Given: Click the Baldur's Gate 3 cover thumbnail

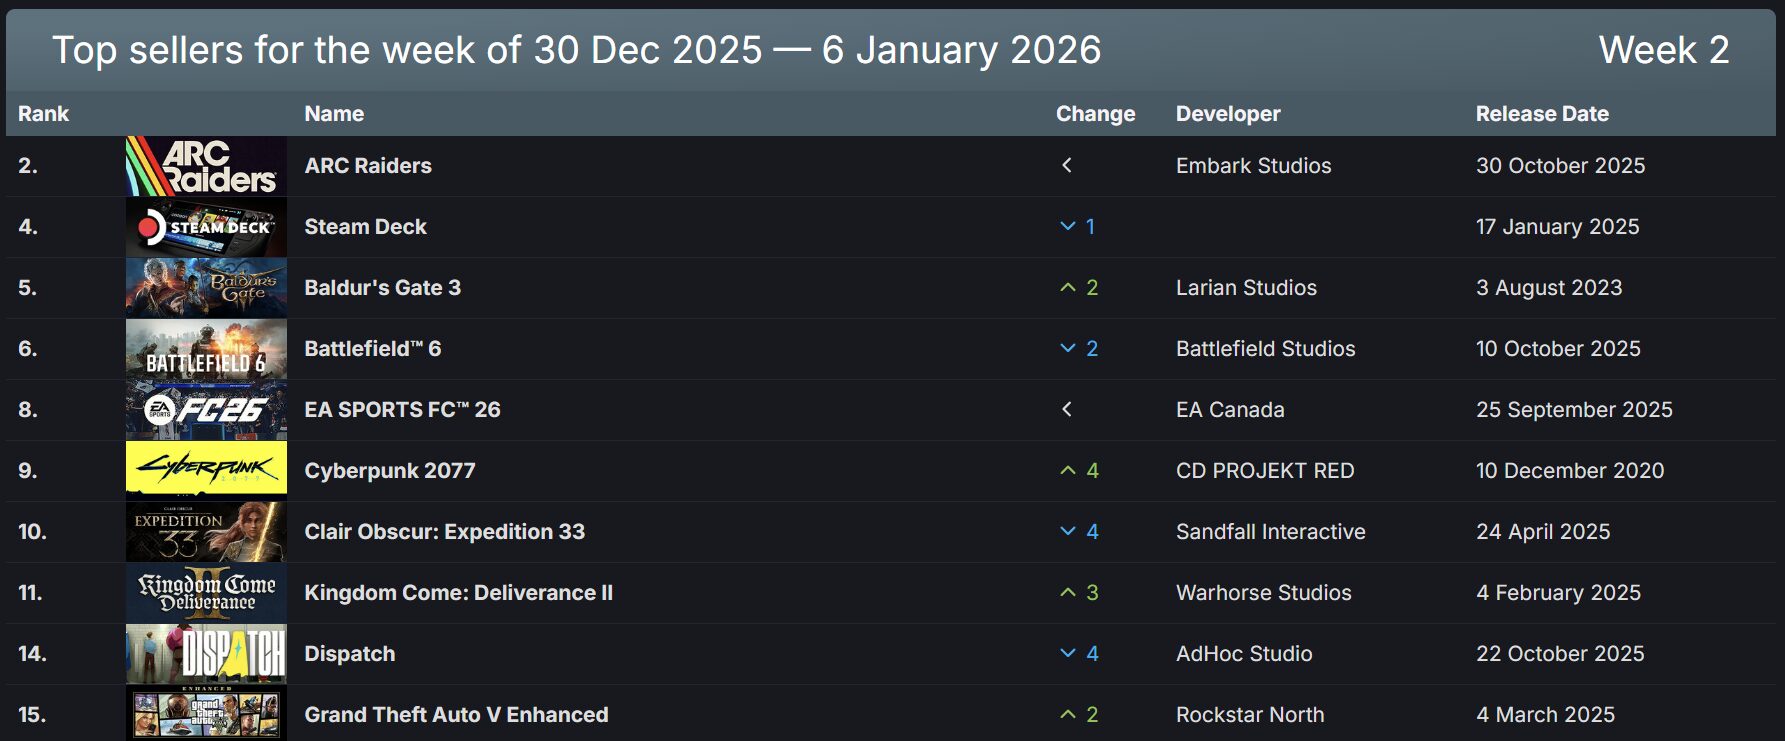Looking at the screenshot, I should point(206,288).
